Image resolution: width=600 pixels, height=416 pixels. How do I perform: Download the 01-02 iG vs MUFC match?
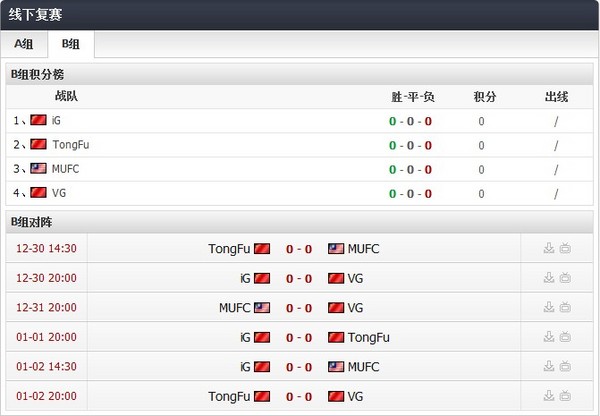[x=548, y=367]
